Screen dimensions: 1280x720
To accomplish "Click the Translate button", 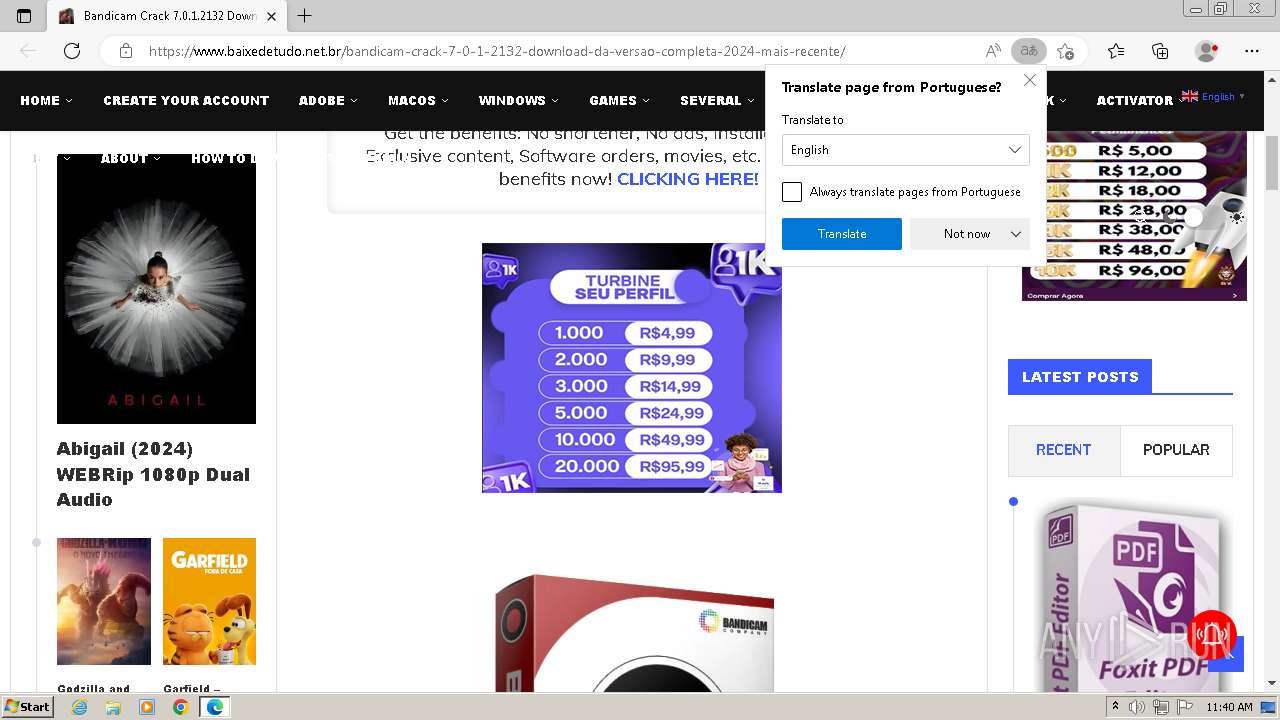I will click(842, 234).
